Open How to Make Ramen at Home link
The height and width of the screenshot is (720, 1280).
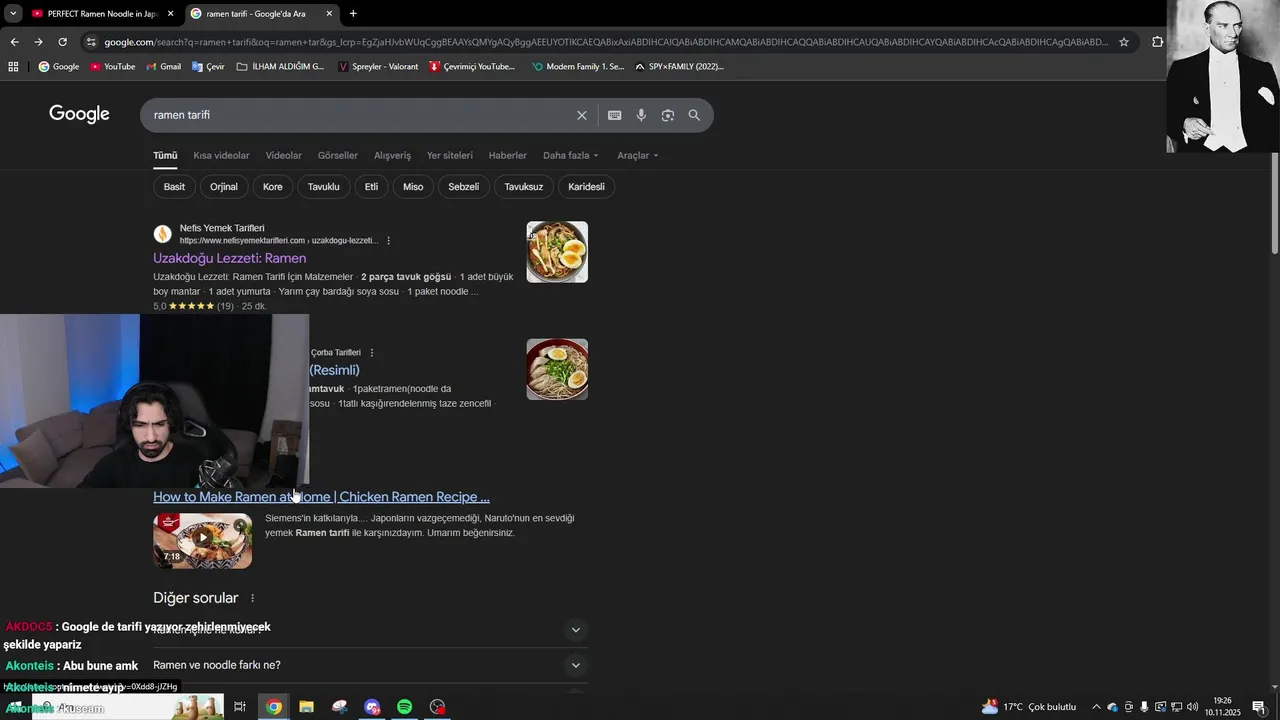coord(321,497)
